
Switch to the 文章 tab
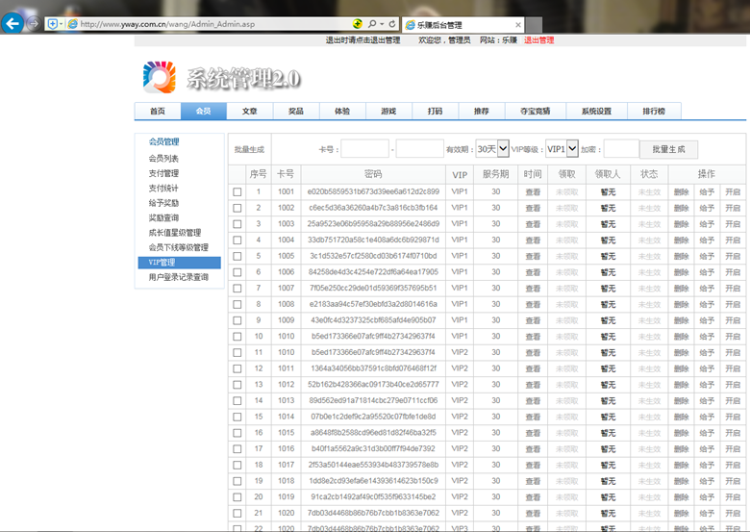(x=250, y=111)
